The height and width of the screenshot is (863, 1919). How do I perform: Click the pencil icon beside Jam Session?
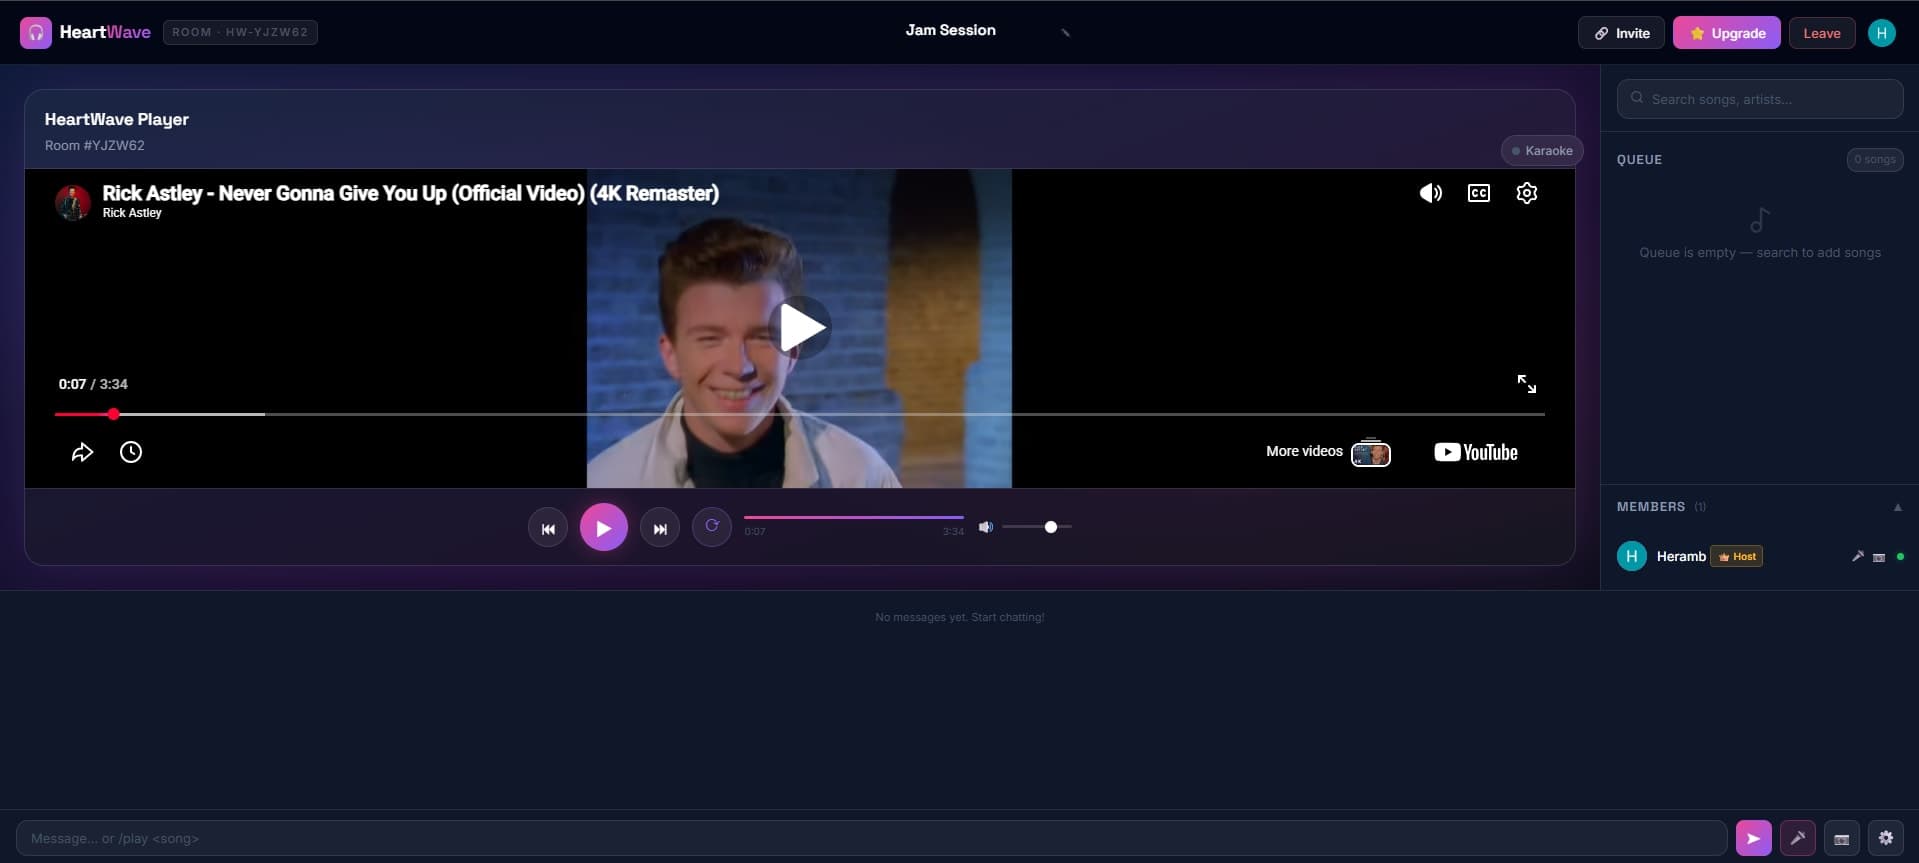click(1066, 33)
